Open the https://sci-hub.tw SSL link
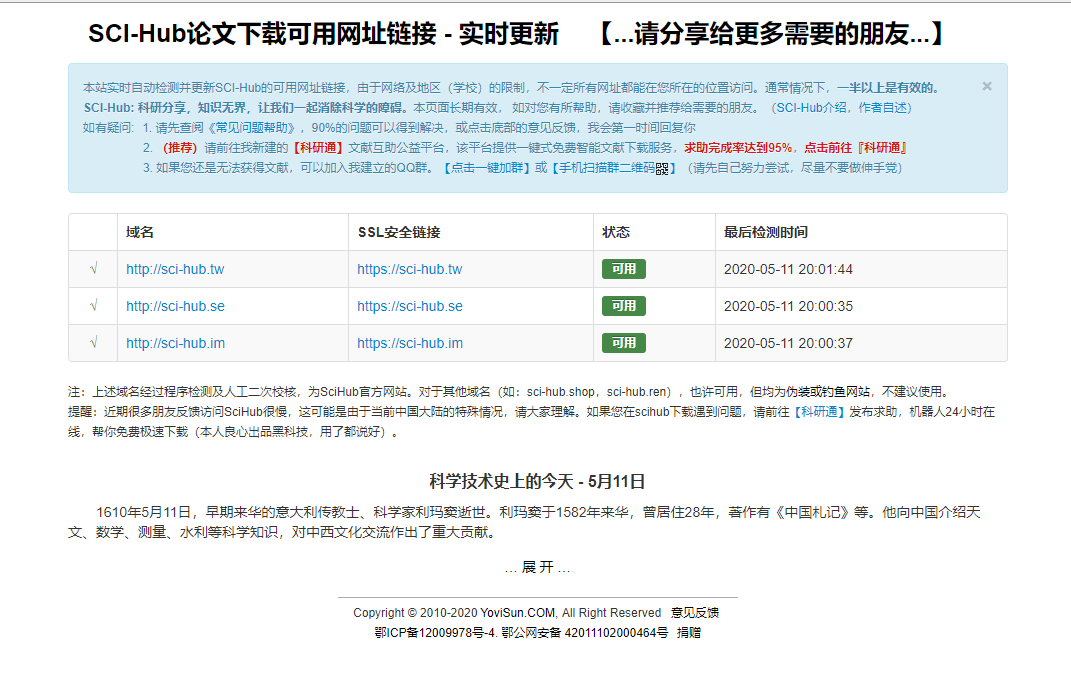This screenshot has width=1071, height=674. pyautogui.click(x=410, y=269)
